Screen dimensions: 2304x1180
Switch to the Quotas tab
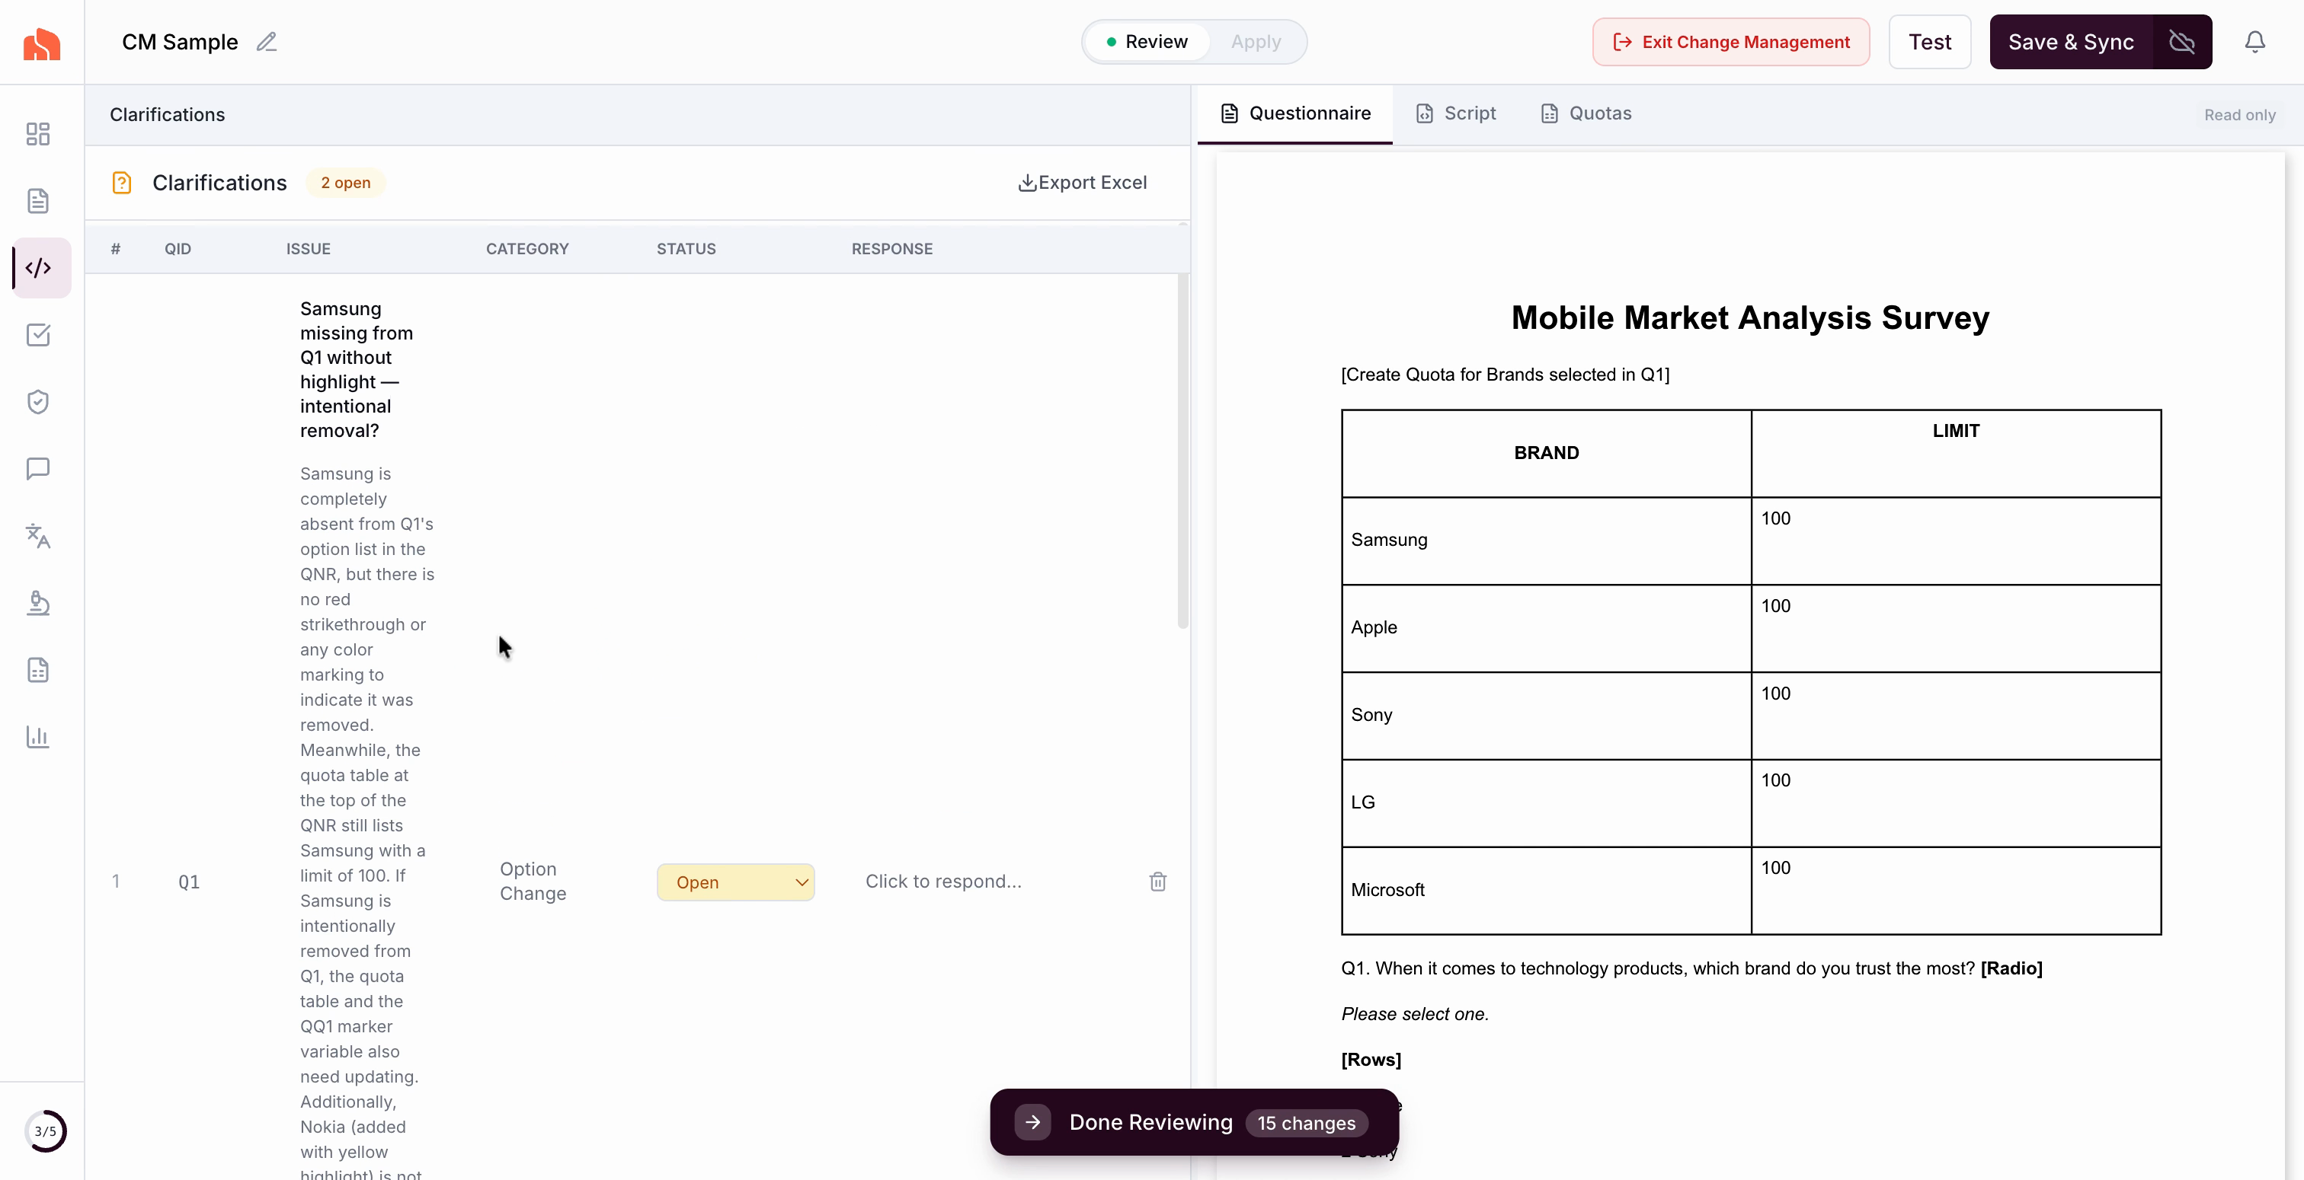pos(1586,113)
